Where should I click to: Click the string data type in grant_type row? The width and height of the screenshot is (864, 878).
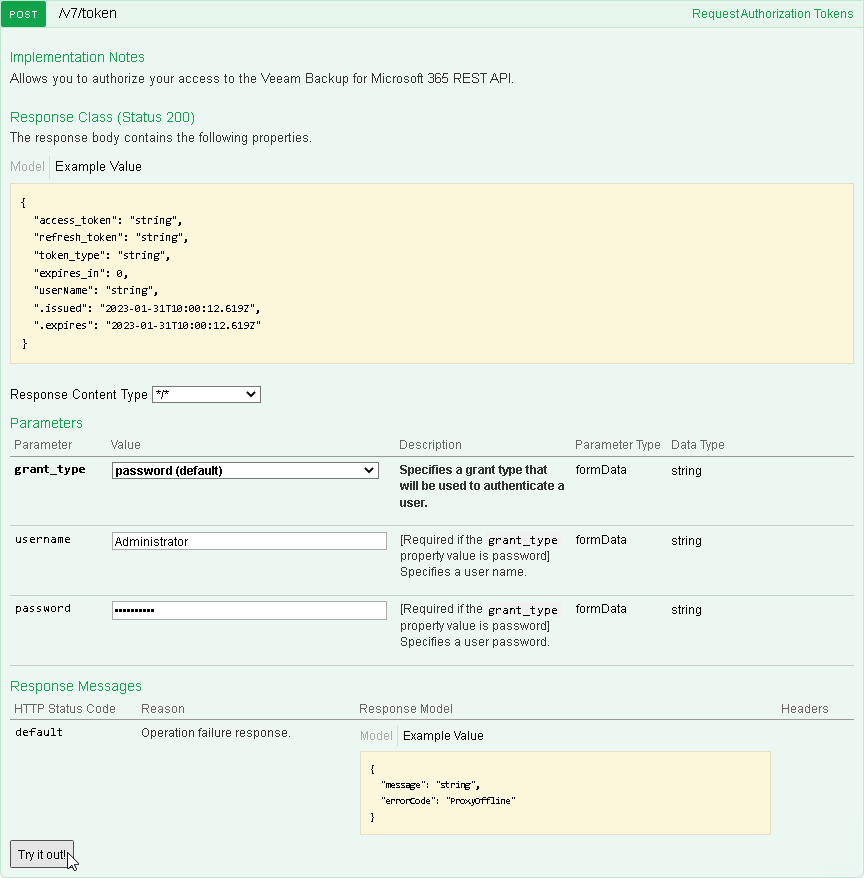pyautogui.click(x=686, y=470)
